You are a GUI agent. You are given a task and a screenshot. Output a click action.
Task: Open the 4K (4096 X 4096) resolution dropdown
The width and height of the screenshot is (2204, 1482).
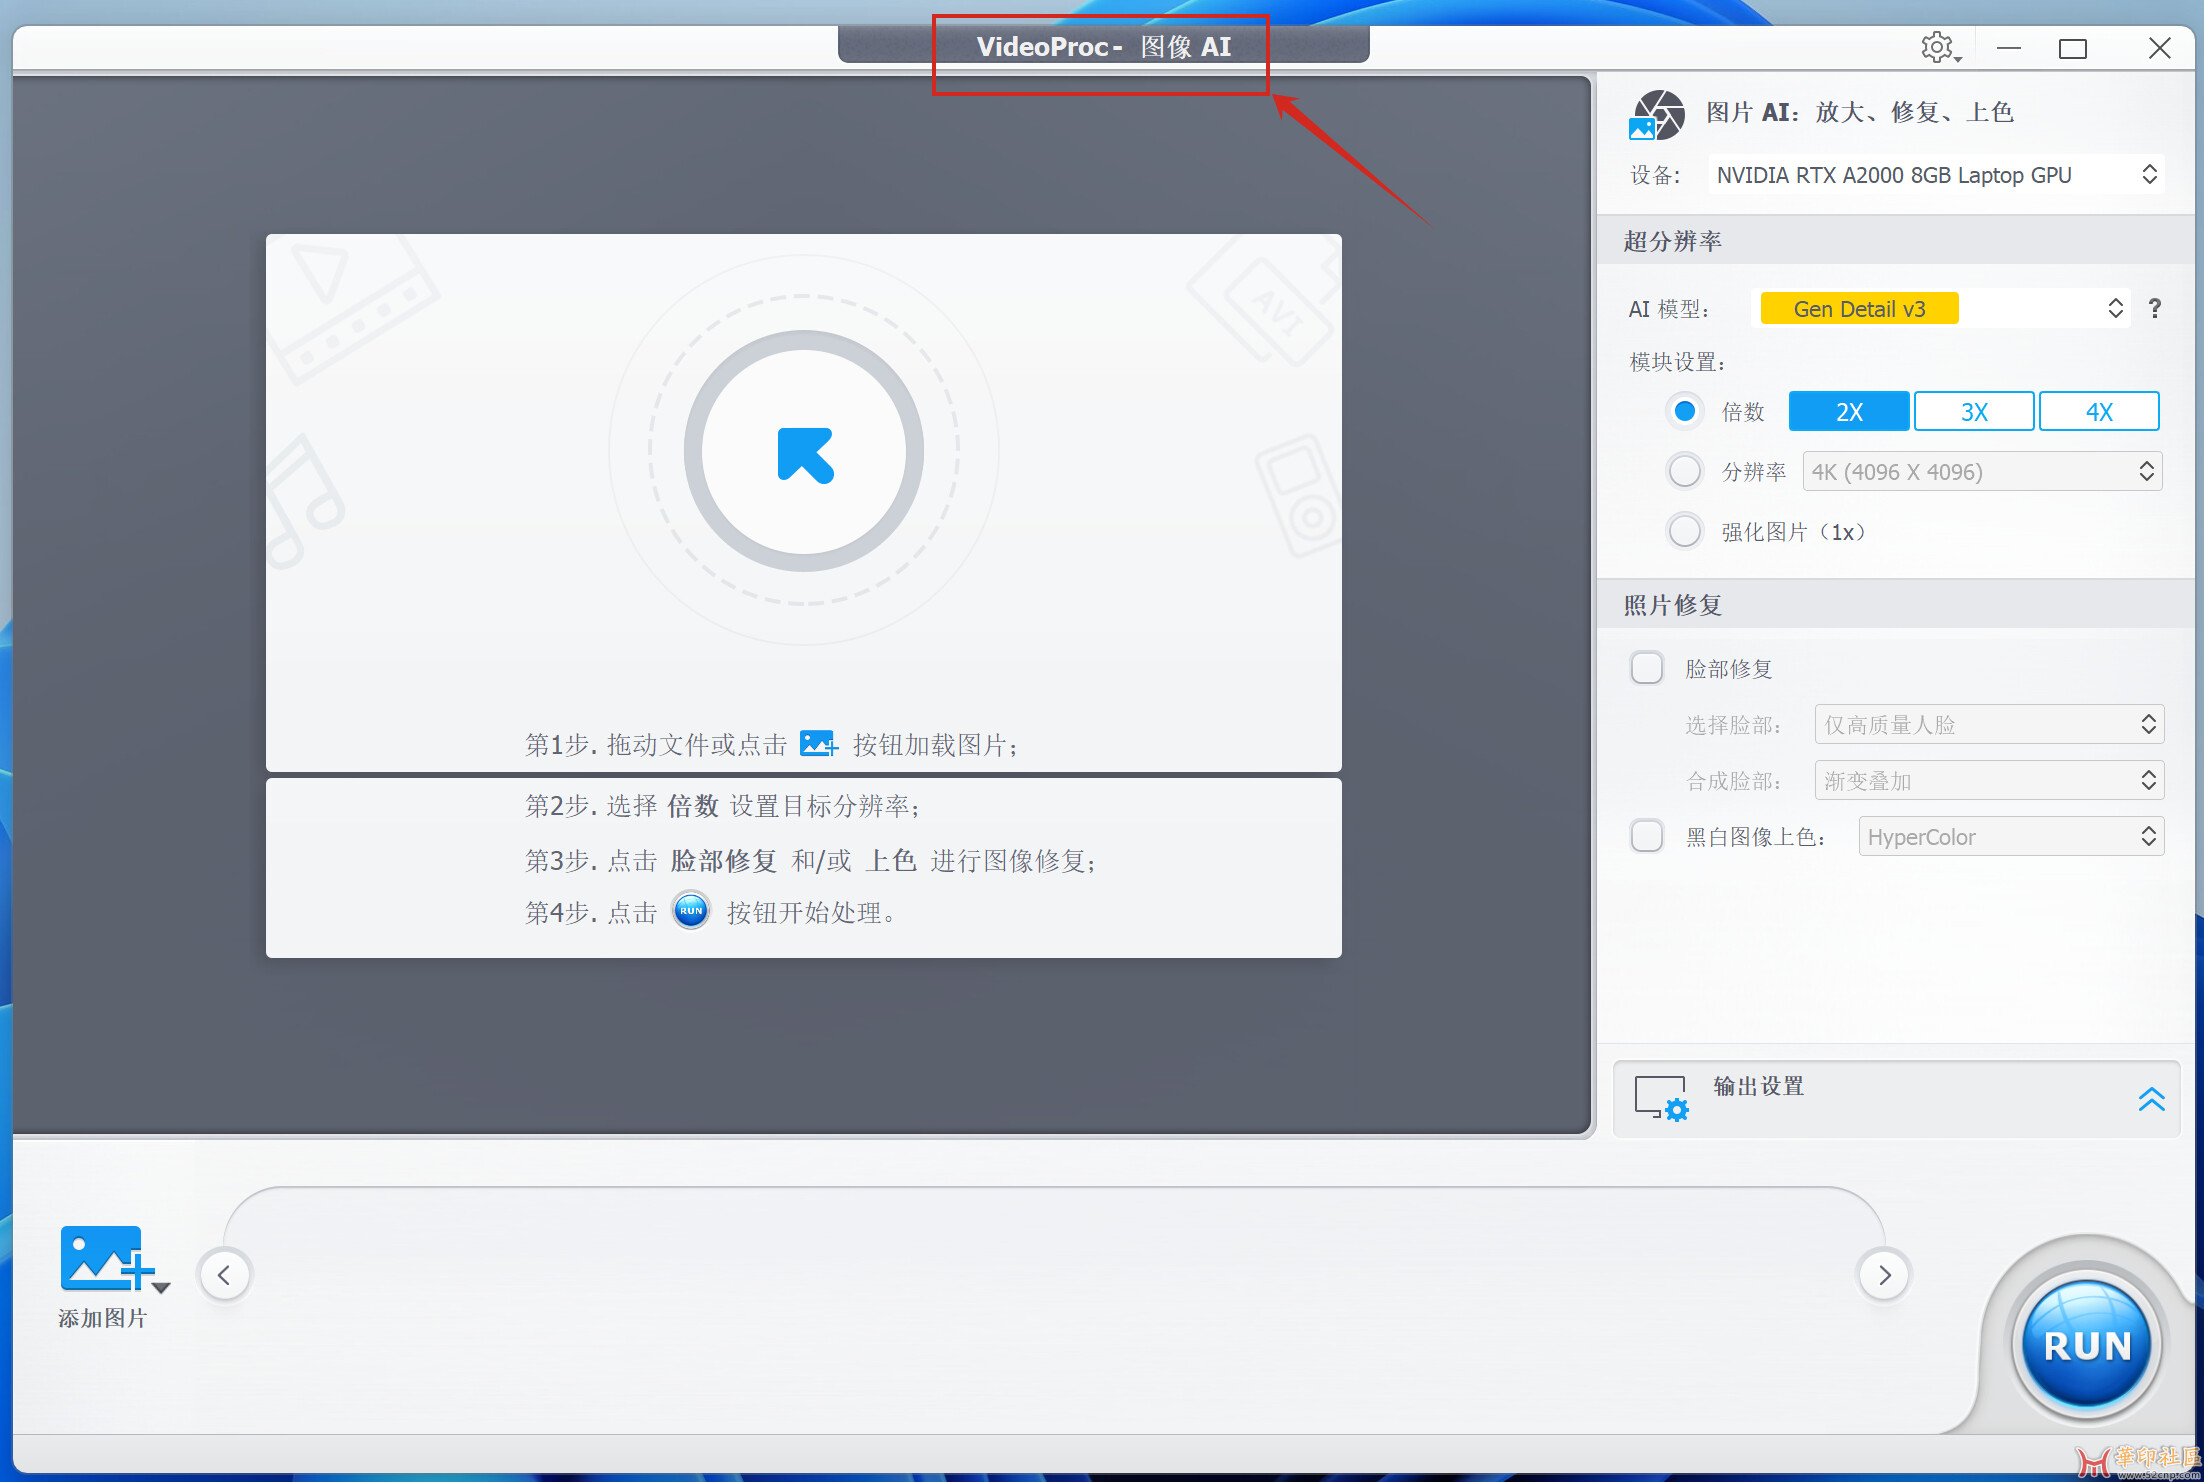pyautogui.click(x=1982, y=472)
